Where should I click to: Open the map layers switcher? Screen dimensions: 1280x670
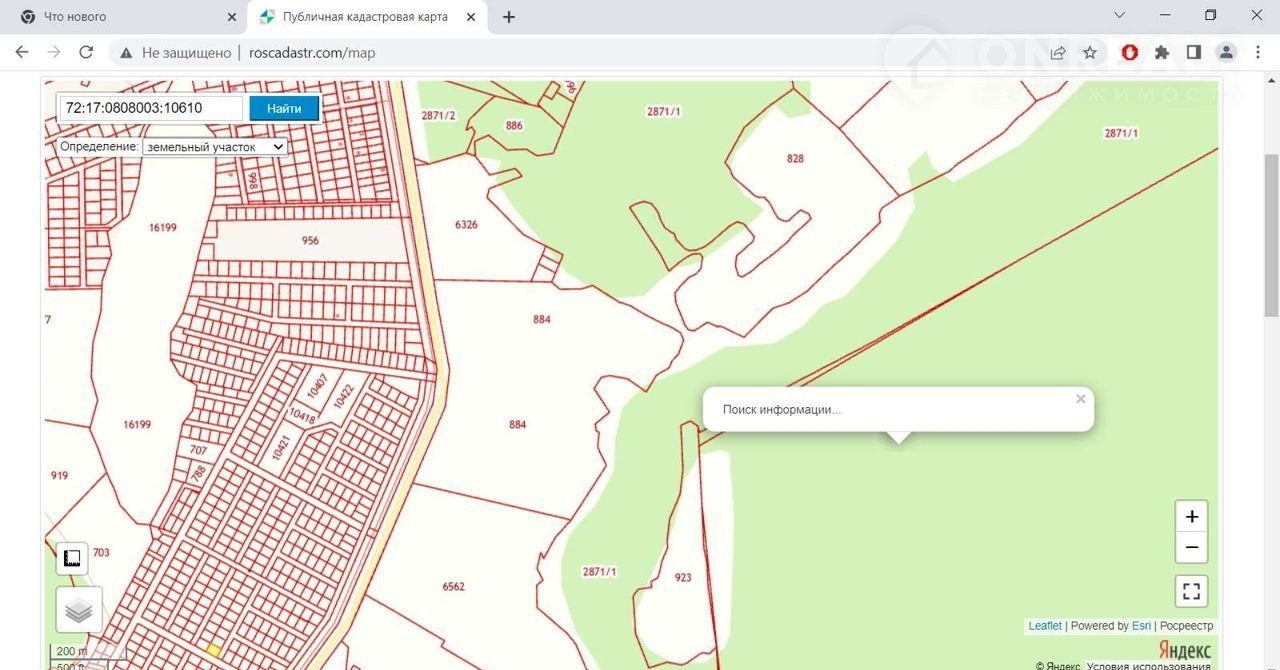pyautogui.click(x=79, y=610)
